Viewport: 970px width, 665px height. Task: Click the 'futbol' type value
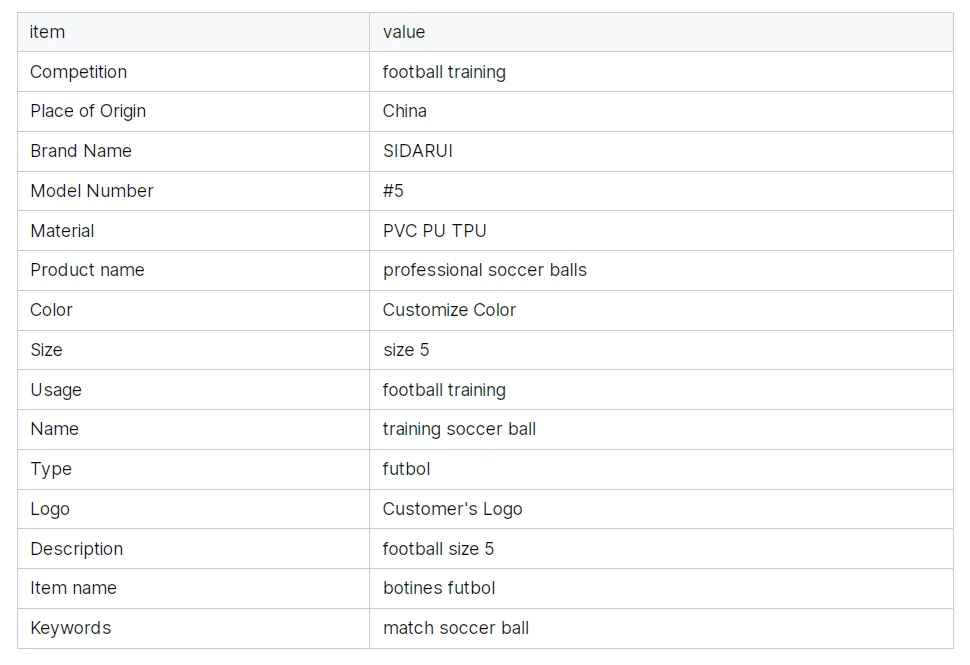(x=406, y=469)
